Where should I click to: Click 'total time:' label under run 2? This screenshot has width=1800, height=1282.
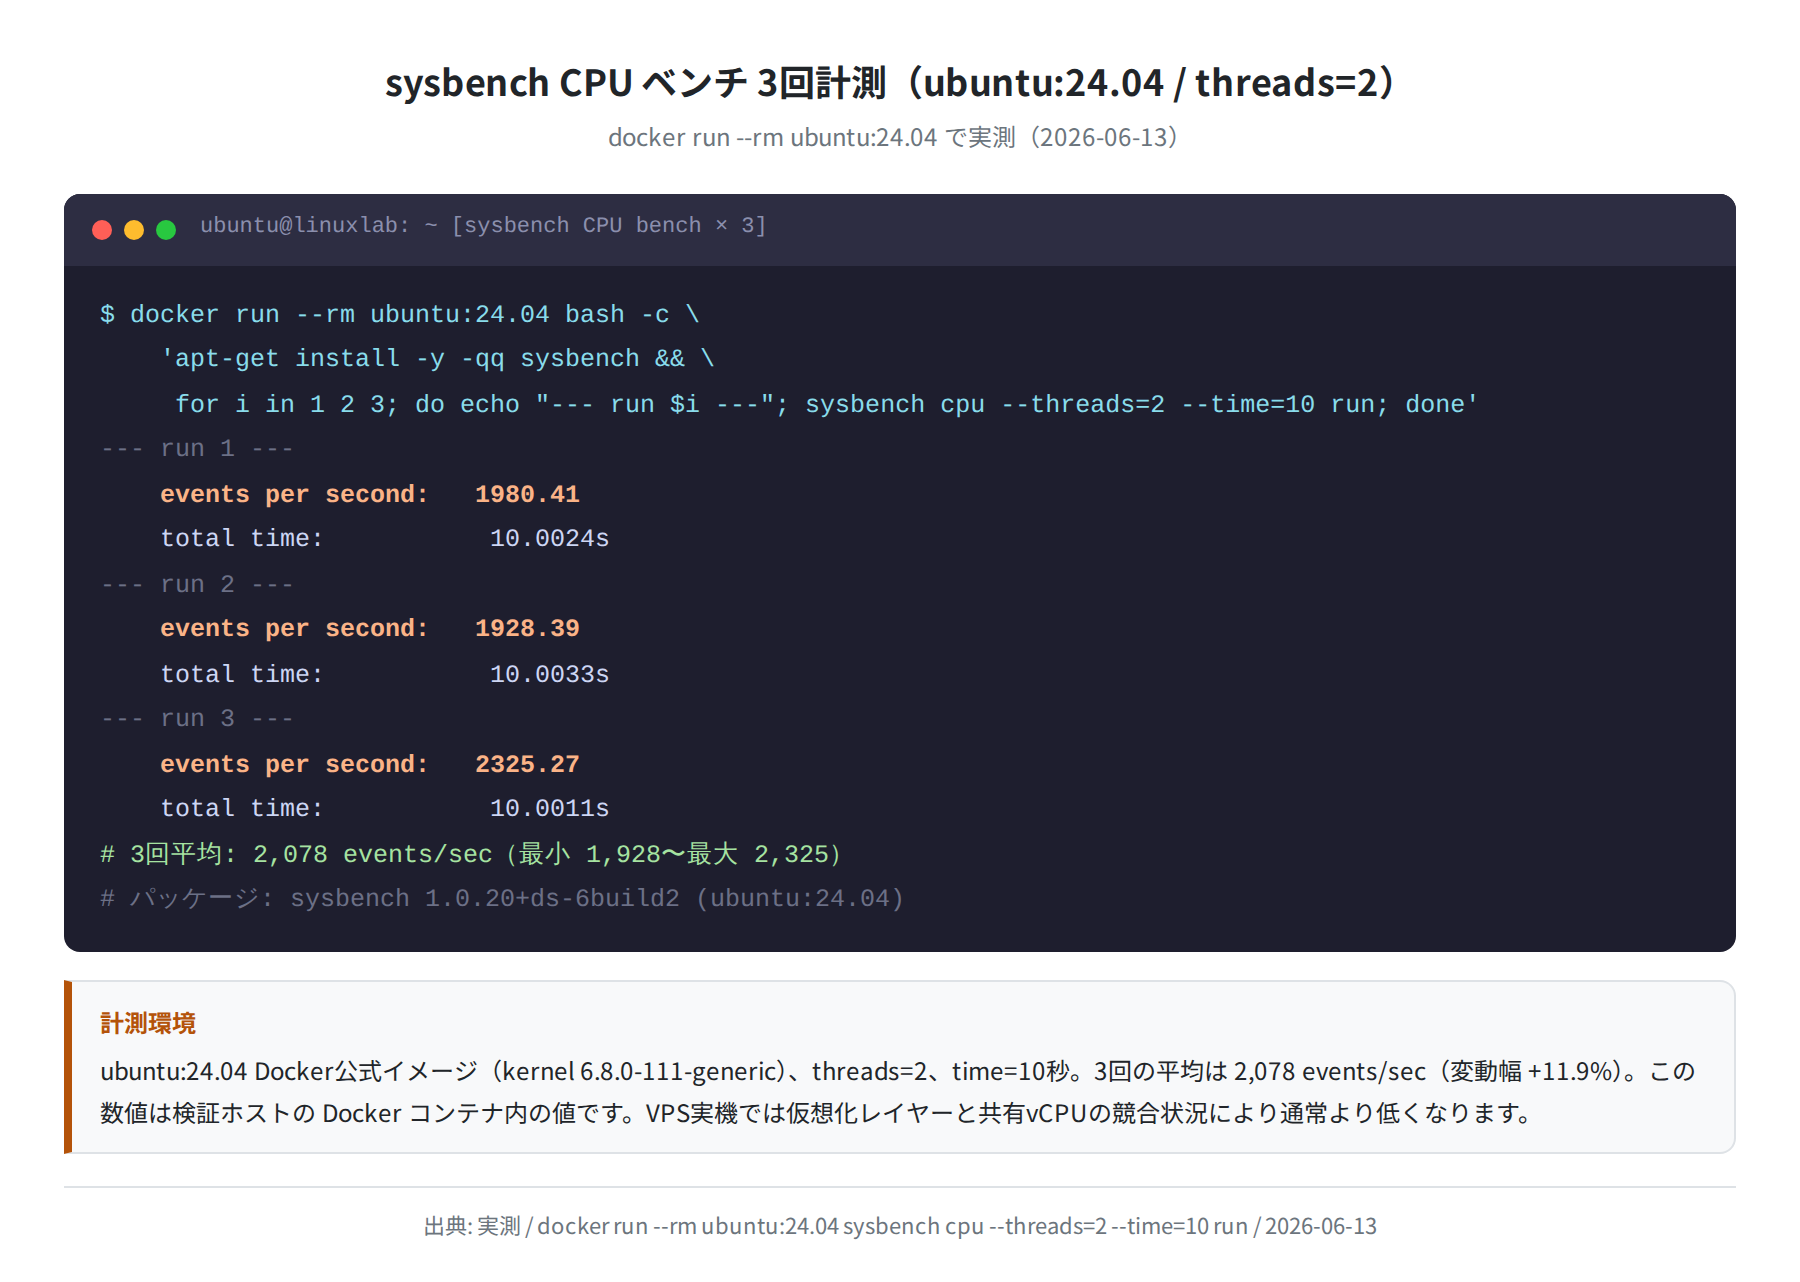click(242, 675)
